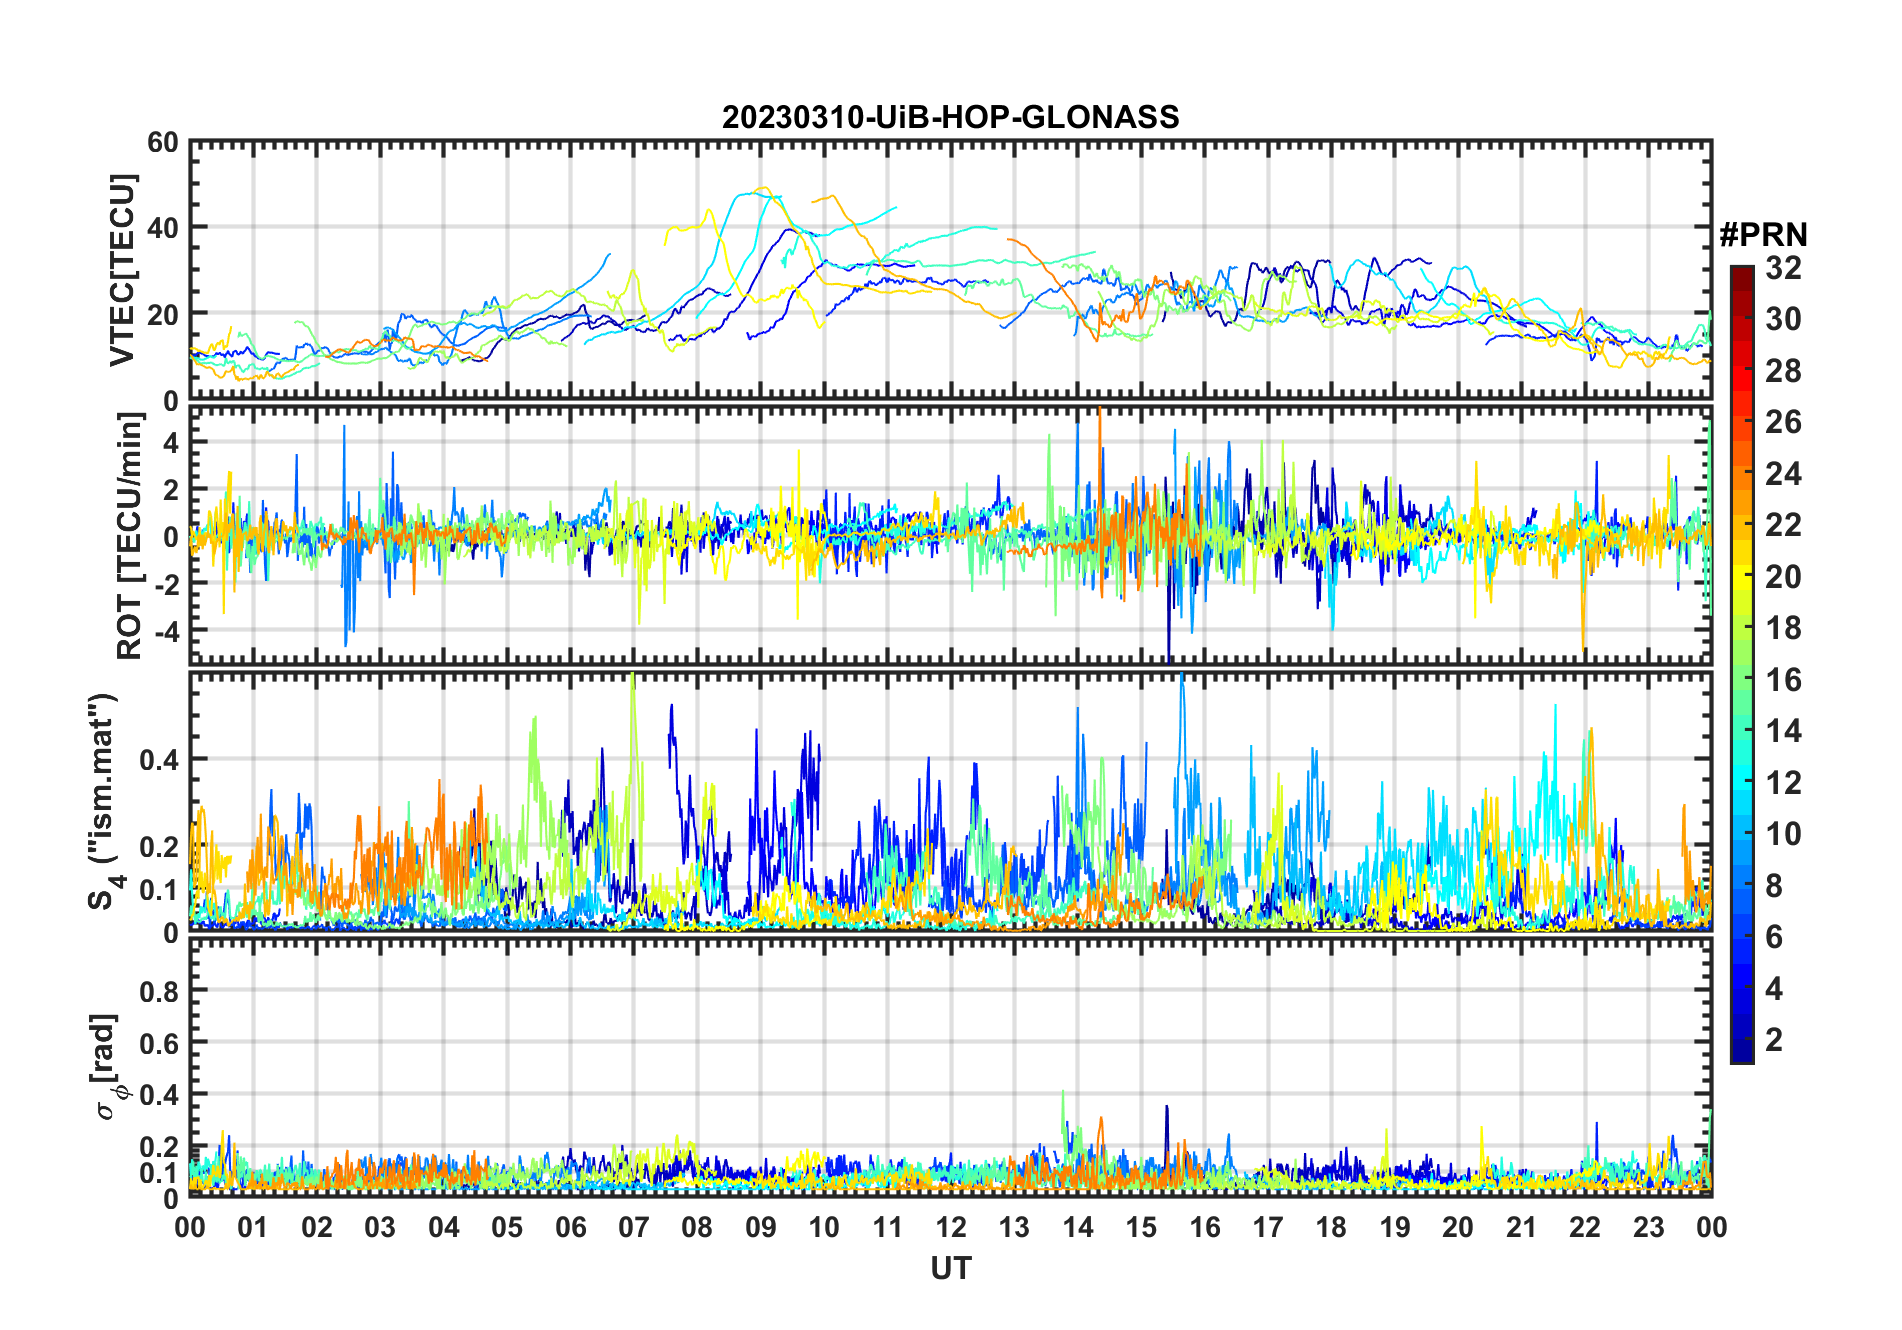Click the "0.4" tick on the S4 axis
The width and height of the screenshot is (1902, 1330).
tap(159, 760)
